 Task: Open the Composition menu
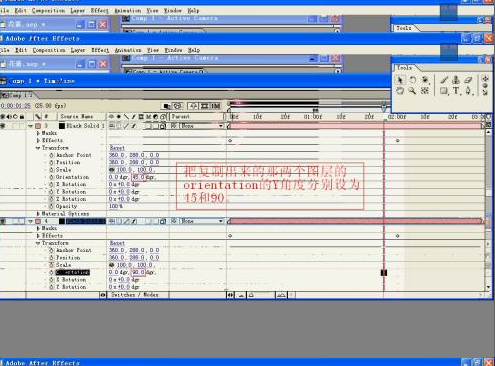[49, 50]
